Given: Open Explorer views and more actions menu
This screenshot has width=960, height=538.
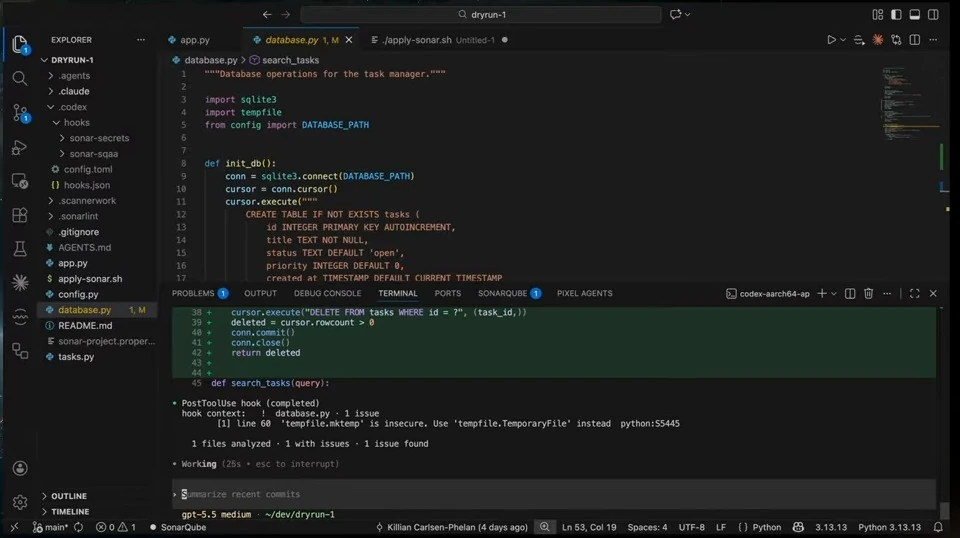Looking at the screenshot, I should (x=141, y=40).
